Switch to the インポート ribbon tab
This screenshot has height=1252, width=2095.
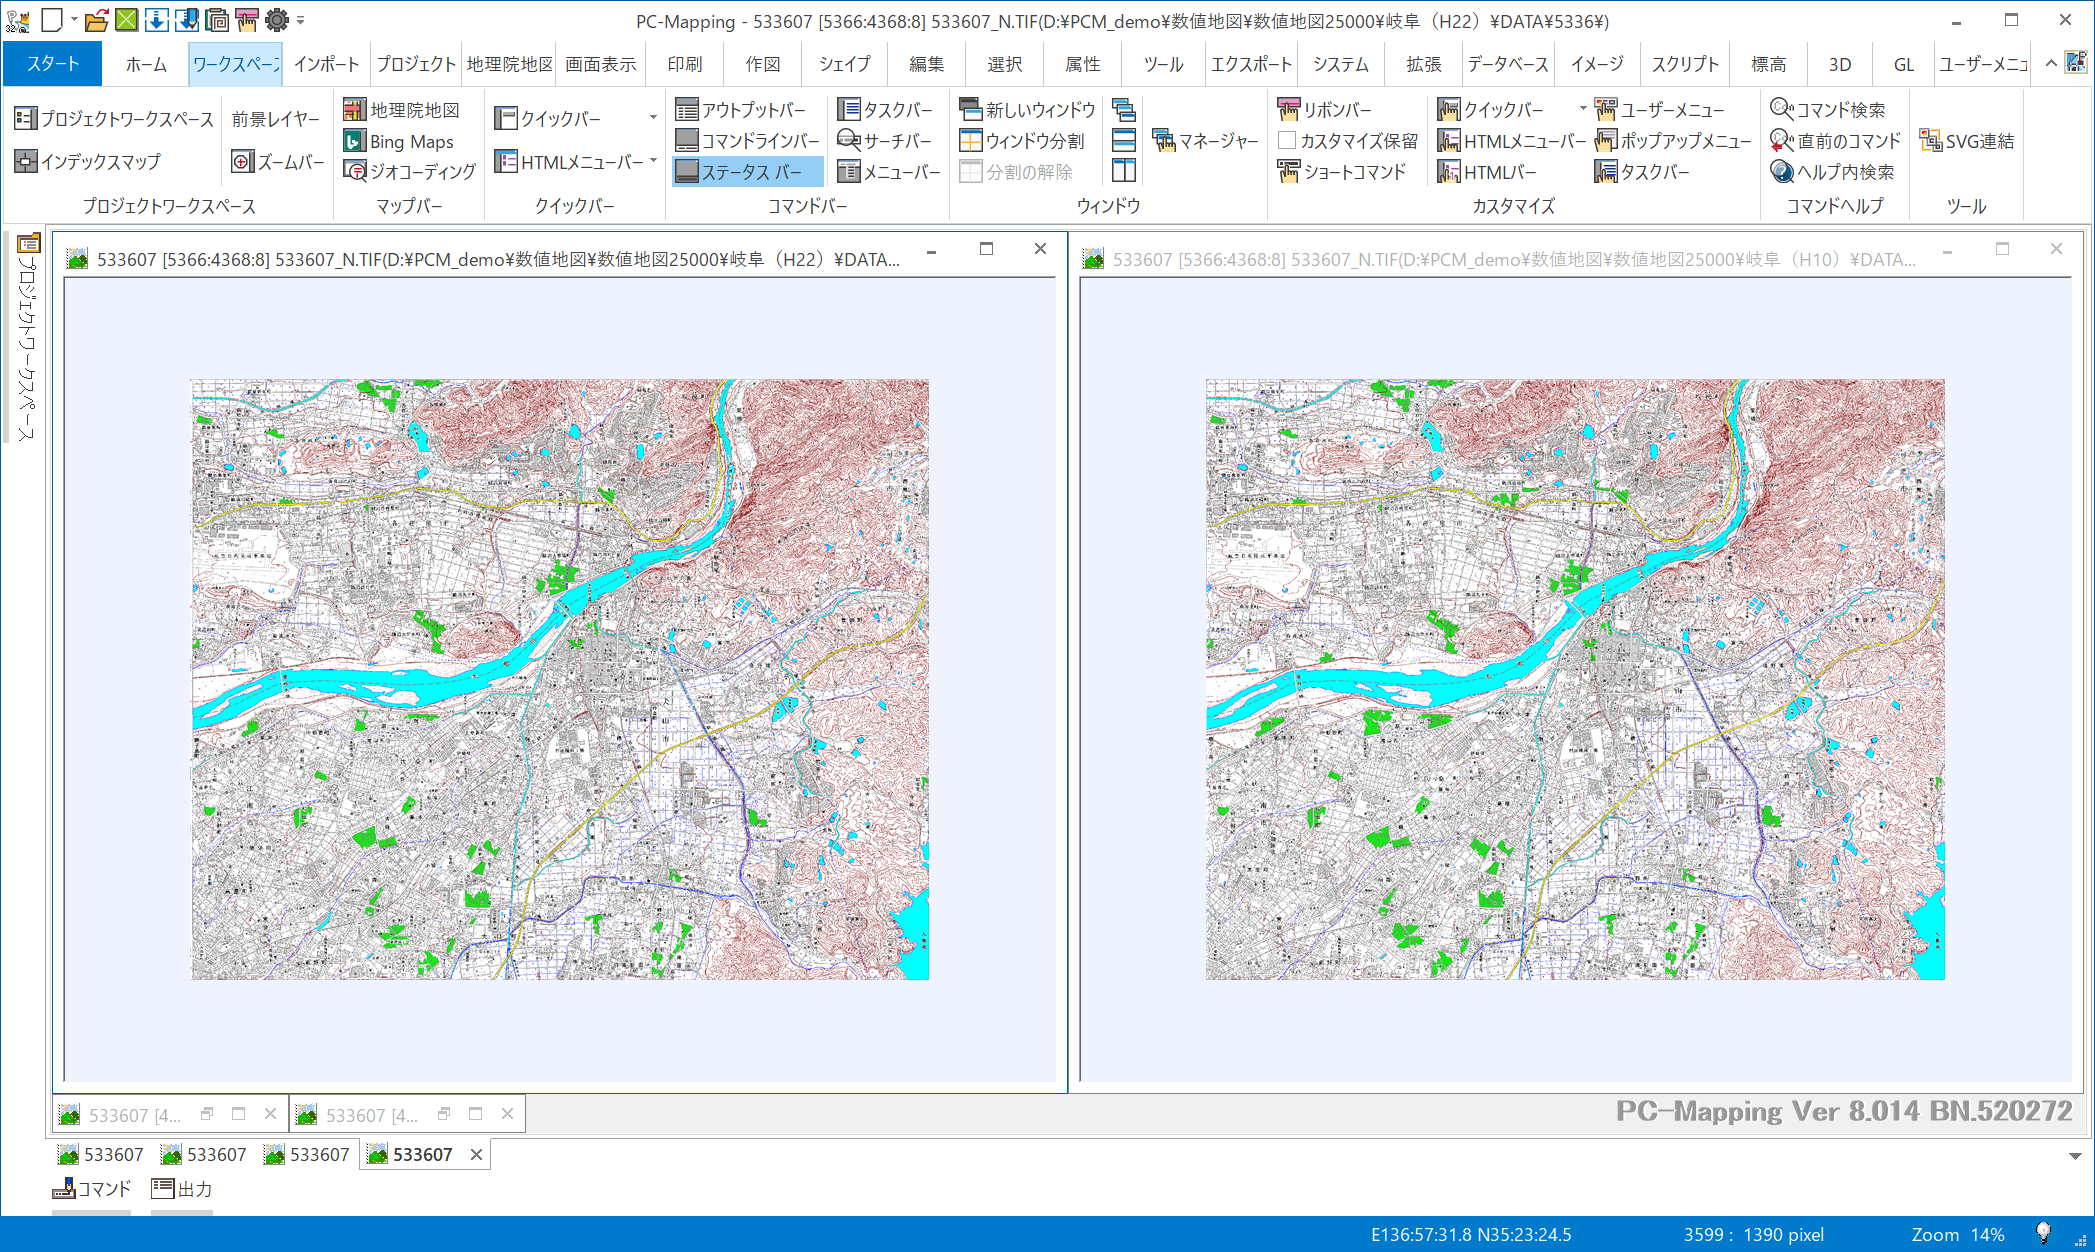[x=326, y=64]
